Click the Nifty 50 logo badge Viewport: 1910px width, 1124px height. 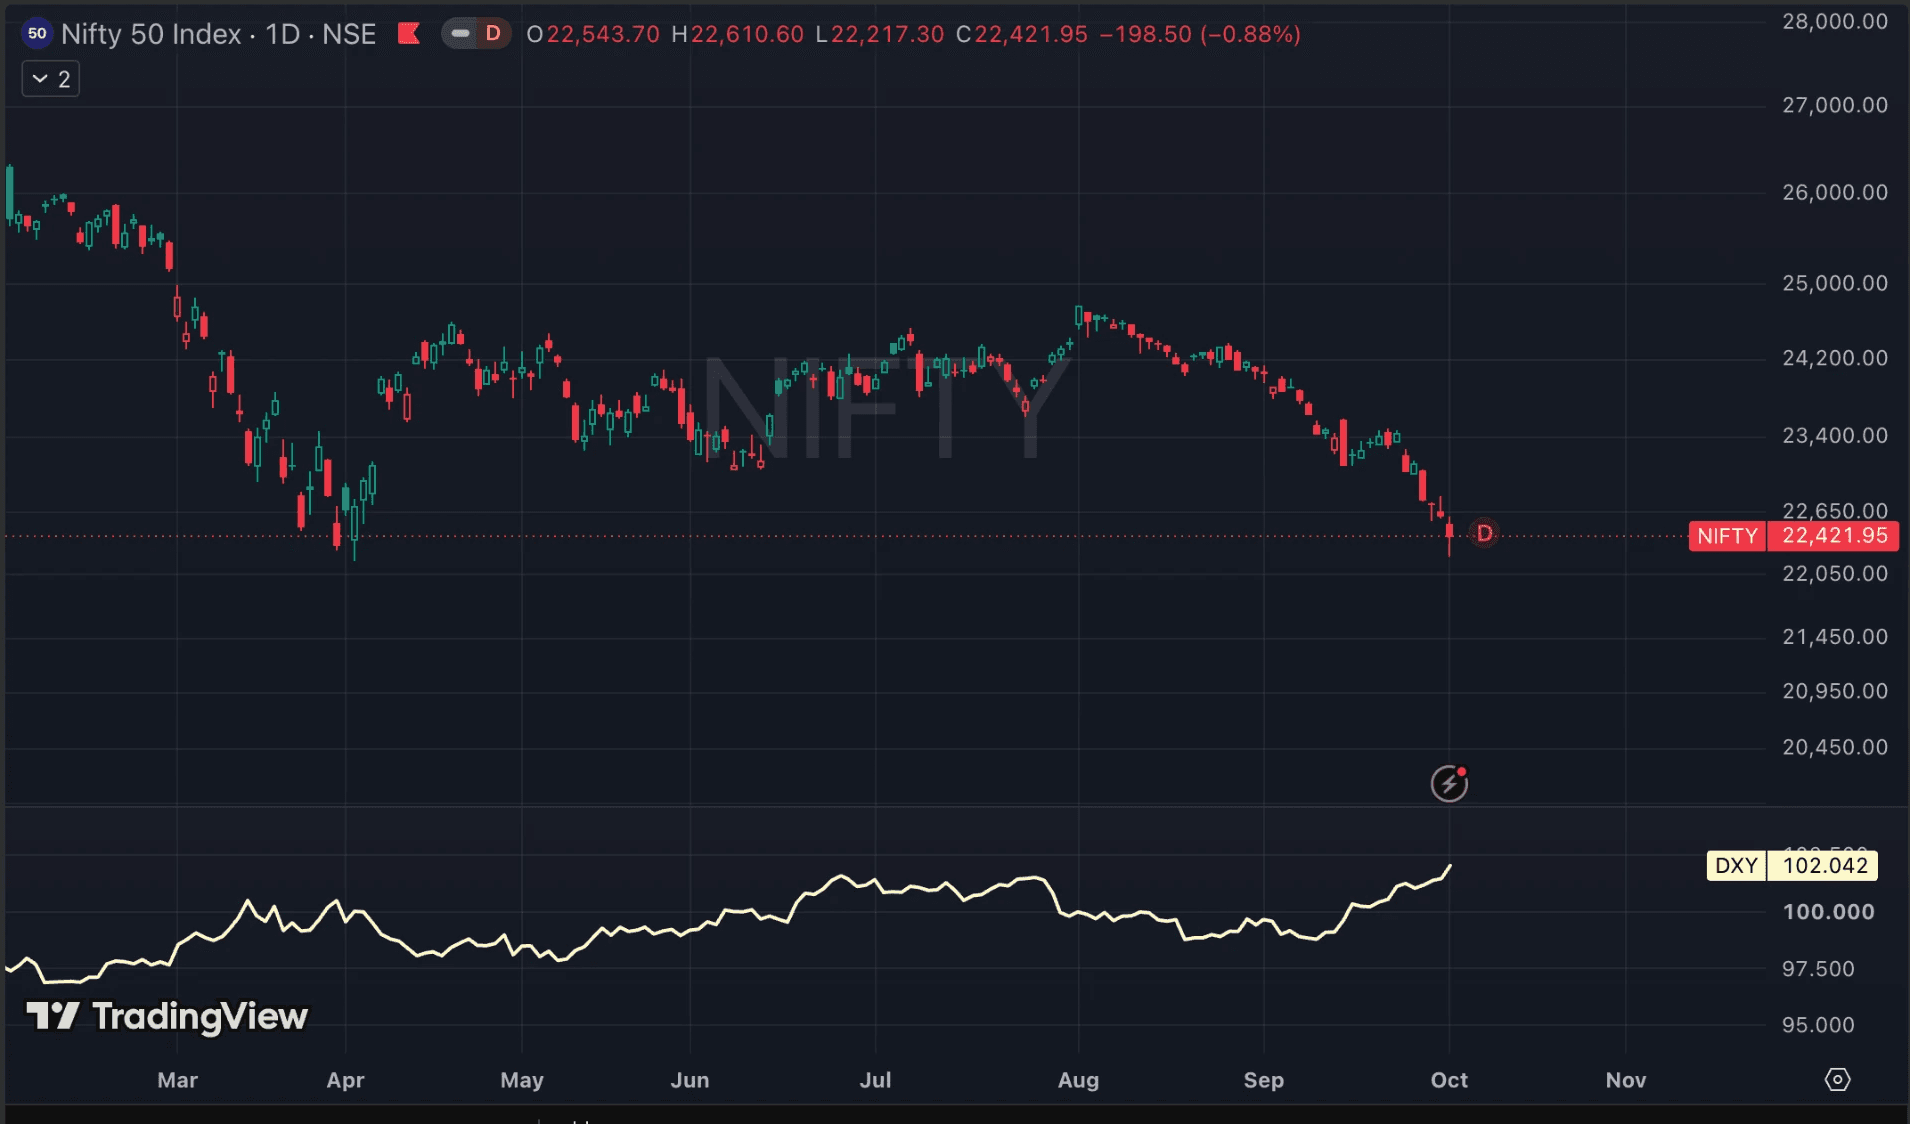click(x=37, y=33)
